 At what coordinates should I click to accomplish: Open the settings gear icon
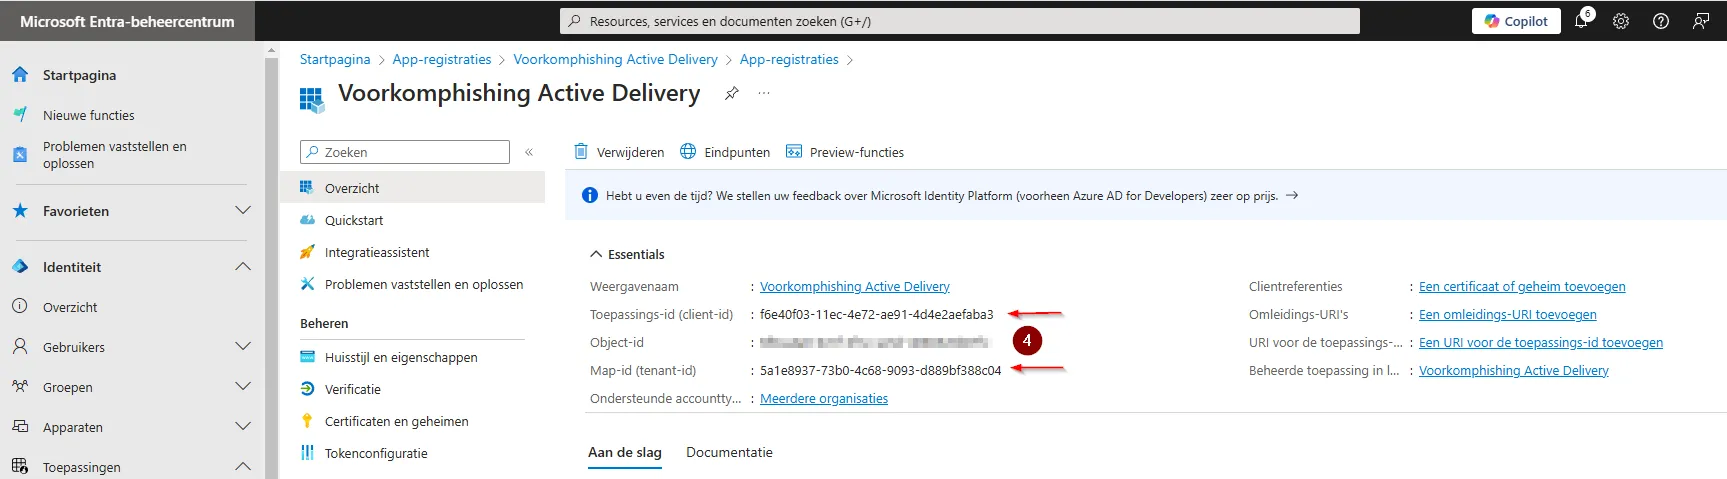[1621, 21]
